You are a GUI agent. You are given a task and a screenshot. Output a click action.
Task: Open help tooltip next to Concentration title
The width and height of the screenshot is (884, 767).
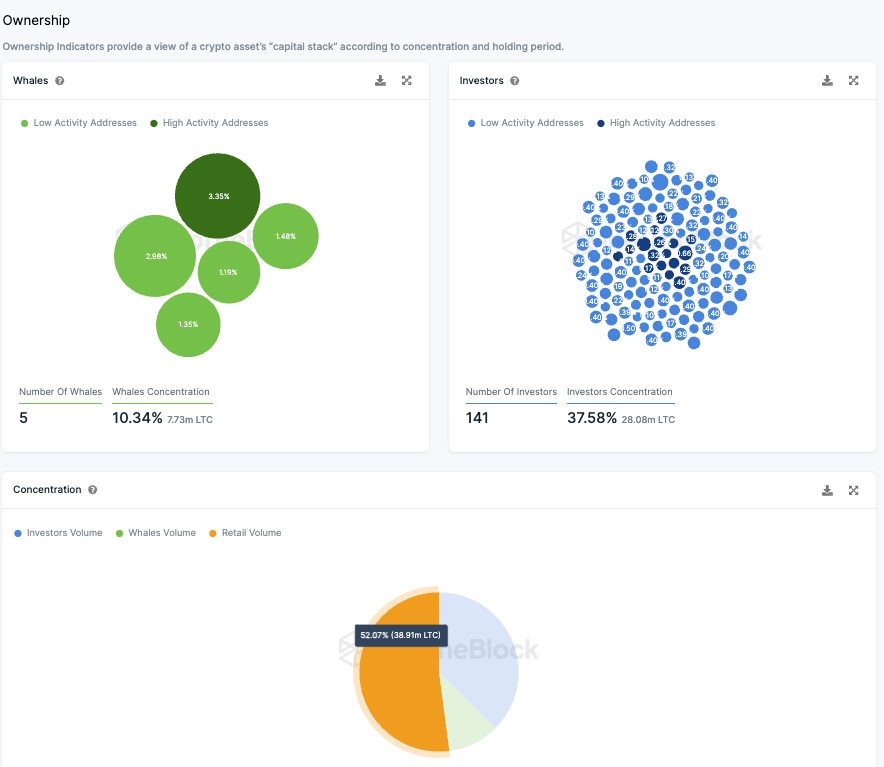(x=93, y=490)
